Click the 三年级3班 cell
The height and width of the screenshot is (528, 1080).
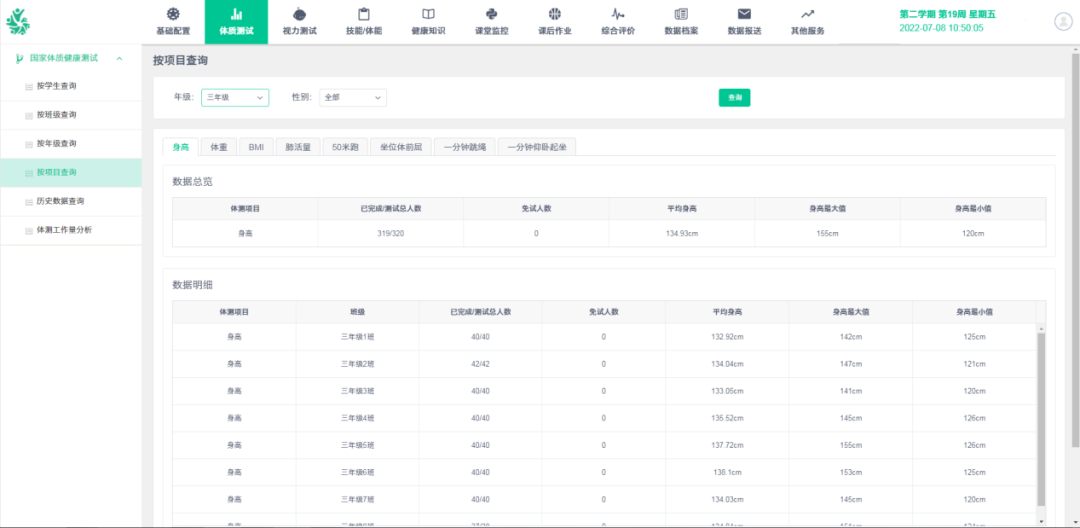click(x=357, y=391)
